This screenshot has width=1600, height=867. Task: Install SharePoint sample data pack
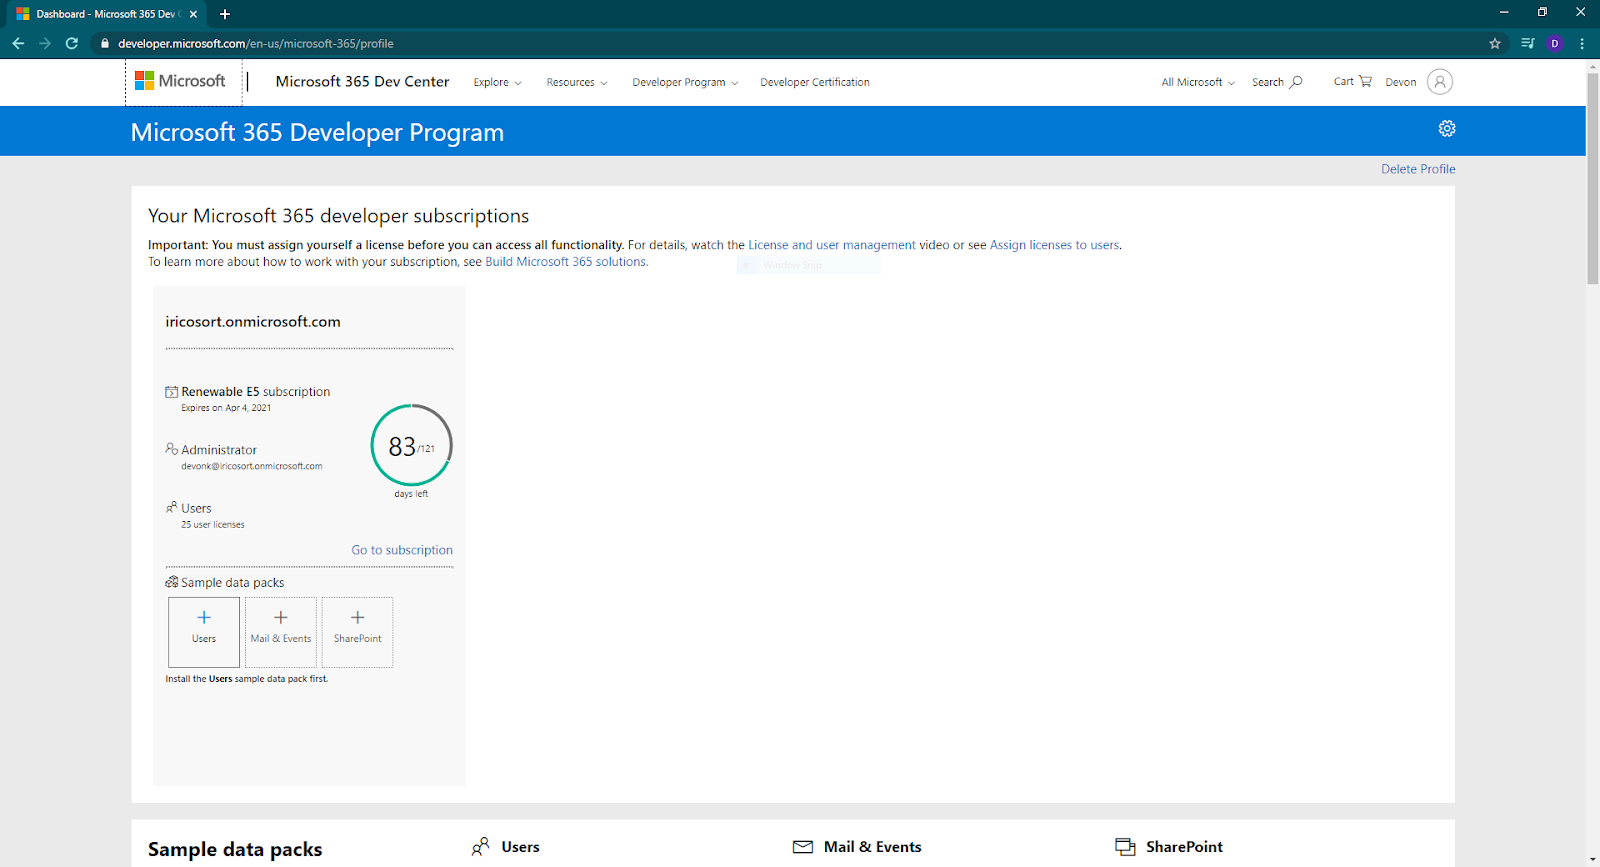coord(358,632)
